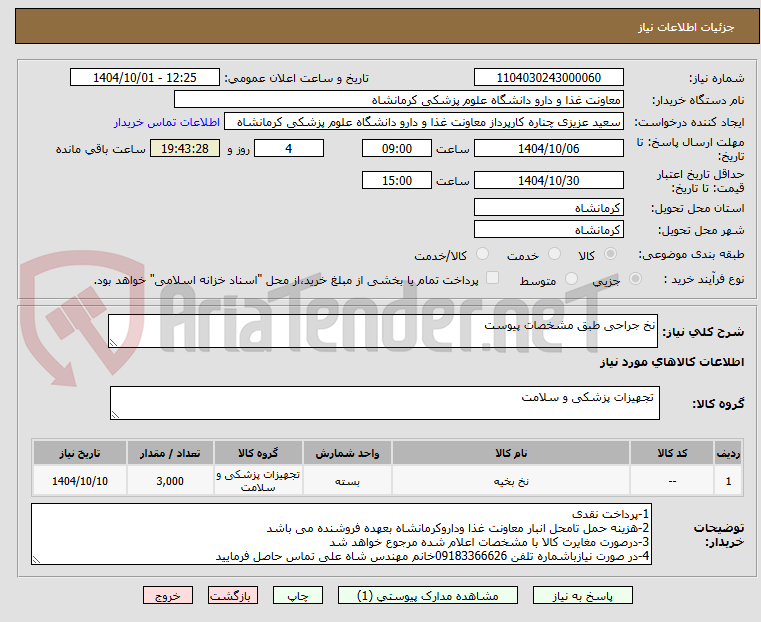Click the price validity time 15:00
This screenshot has width=761, height=622.
pos(397,180)
